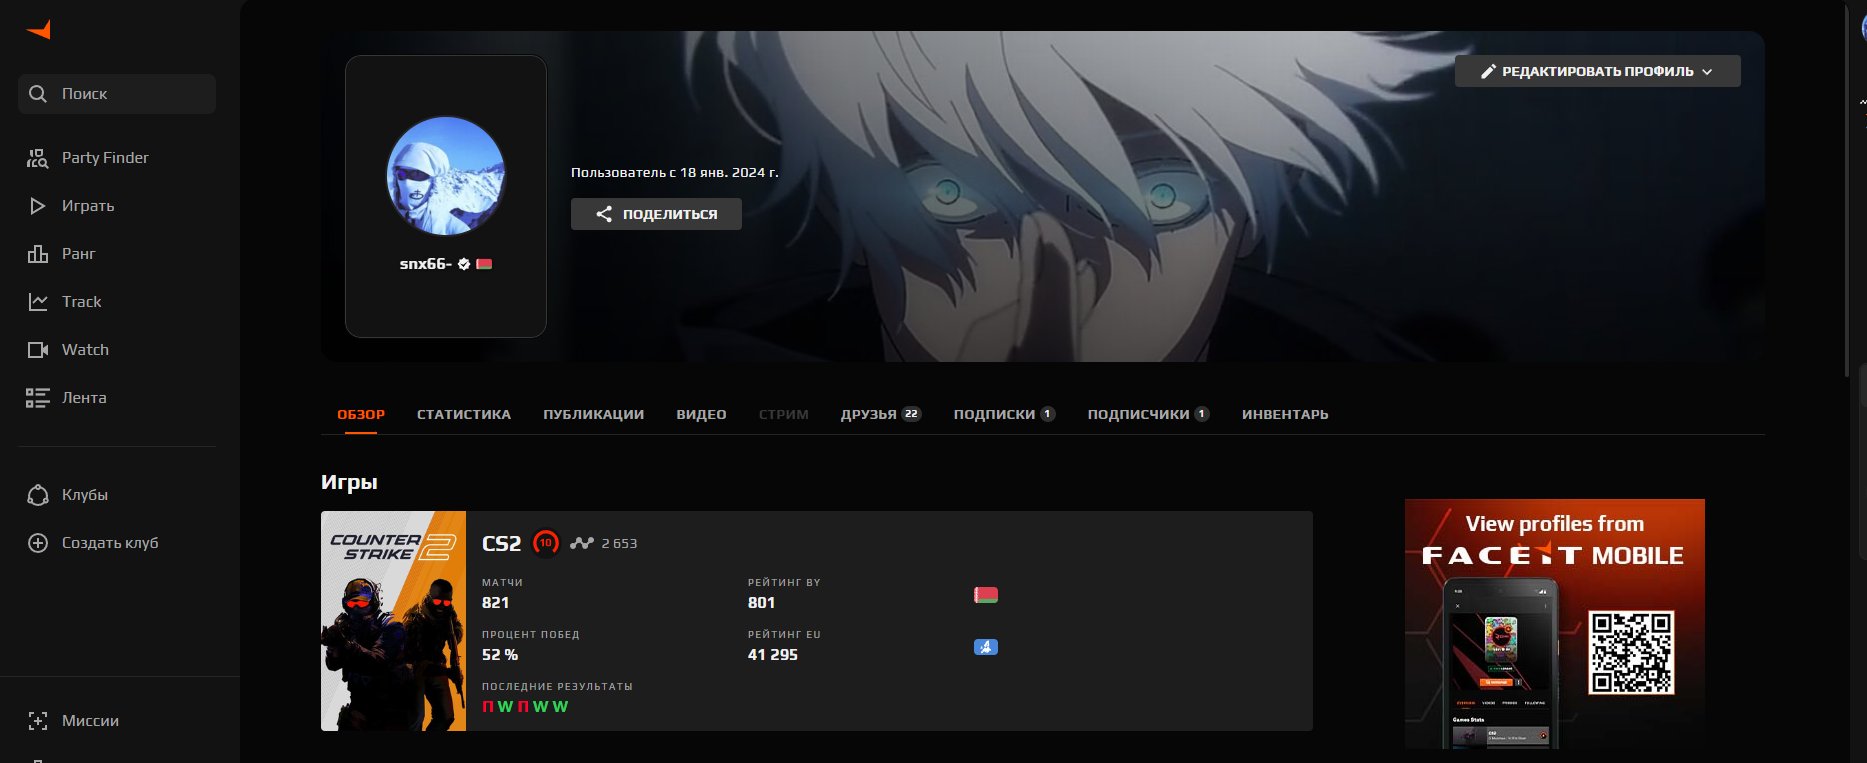
Task: Click the search input field
Action: [x=117, y=94]
